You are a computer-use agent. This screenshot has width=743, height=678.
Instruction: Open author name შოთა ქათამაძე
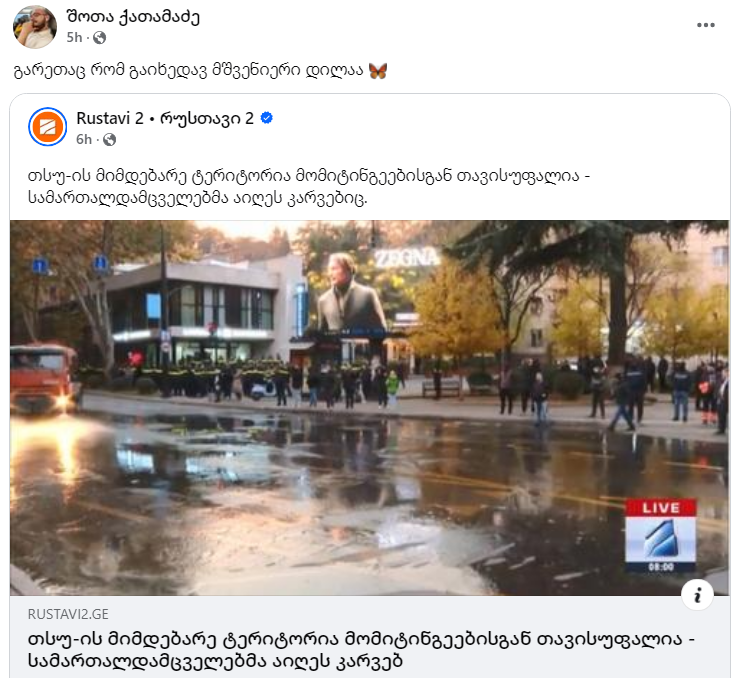pyautogui.click(x=133, y=17)
